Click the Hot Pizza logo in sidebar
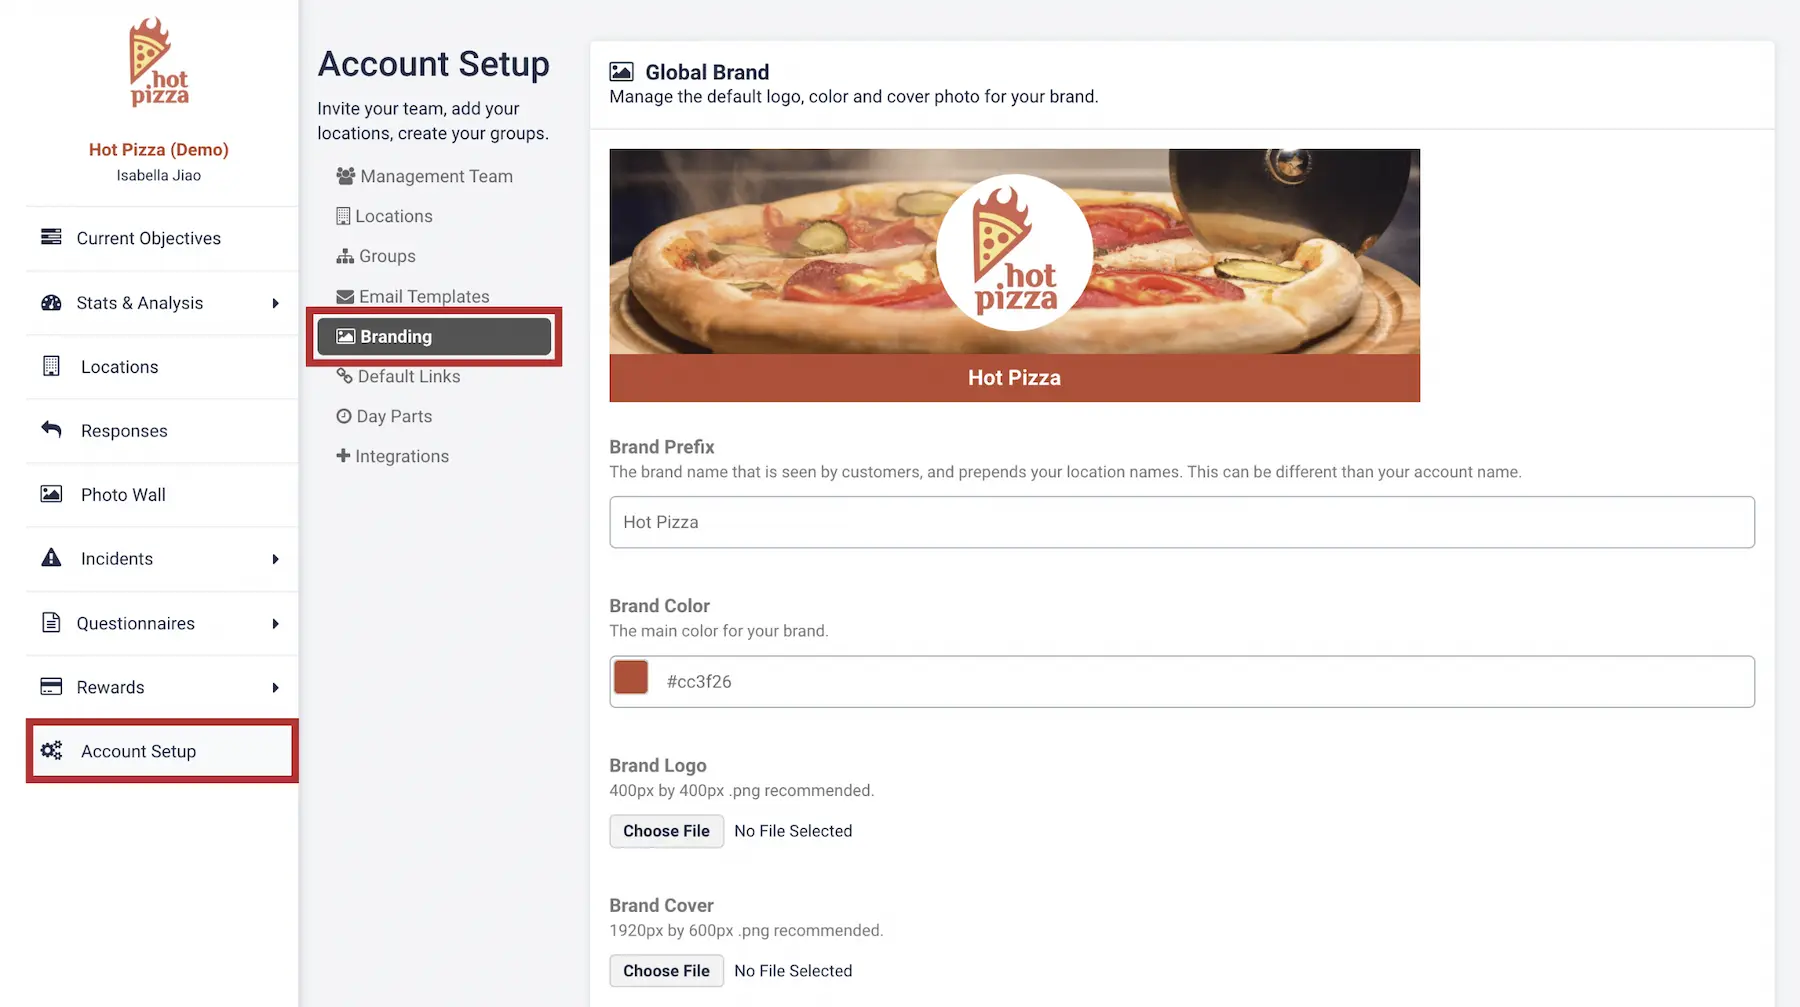Image resolution: width=1800 pixels, height=1007 pixels. (x=159, y=62)
